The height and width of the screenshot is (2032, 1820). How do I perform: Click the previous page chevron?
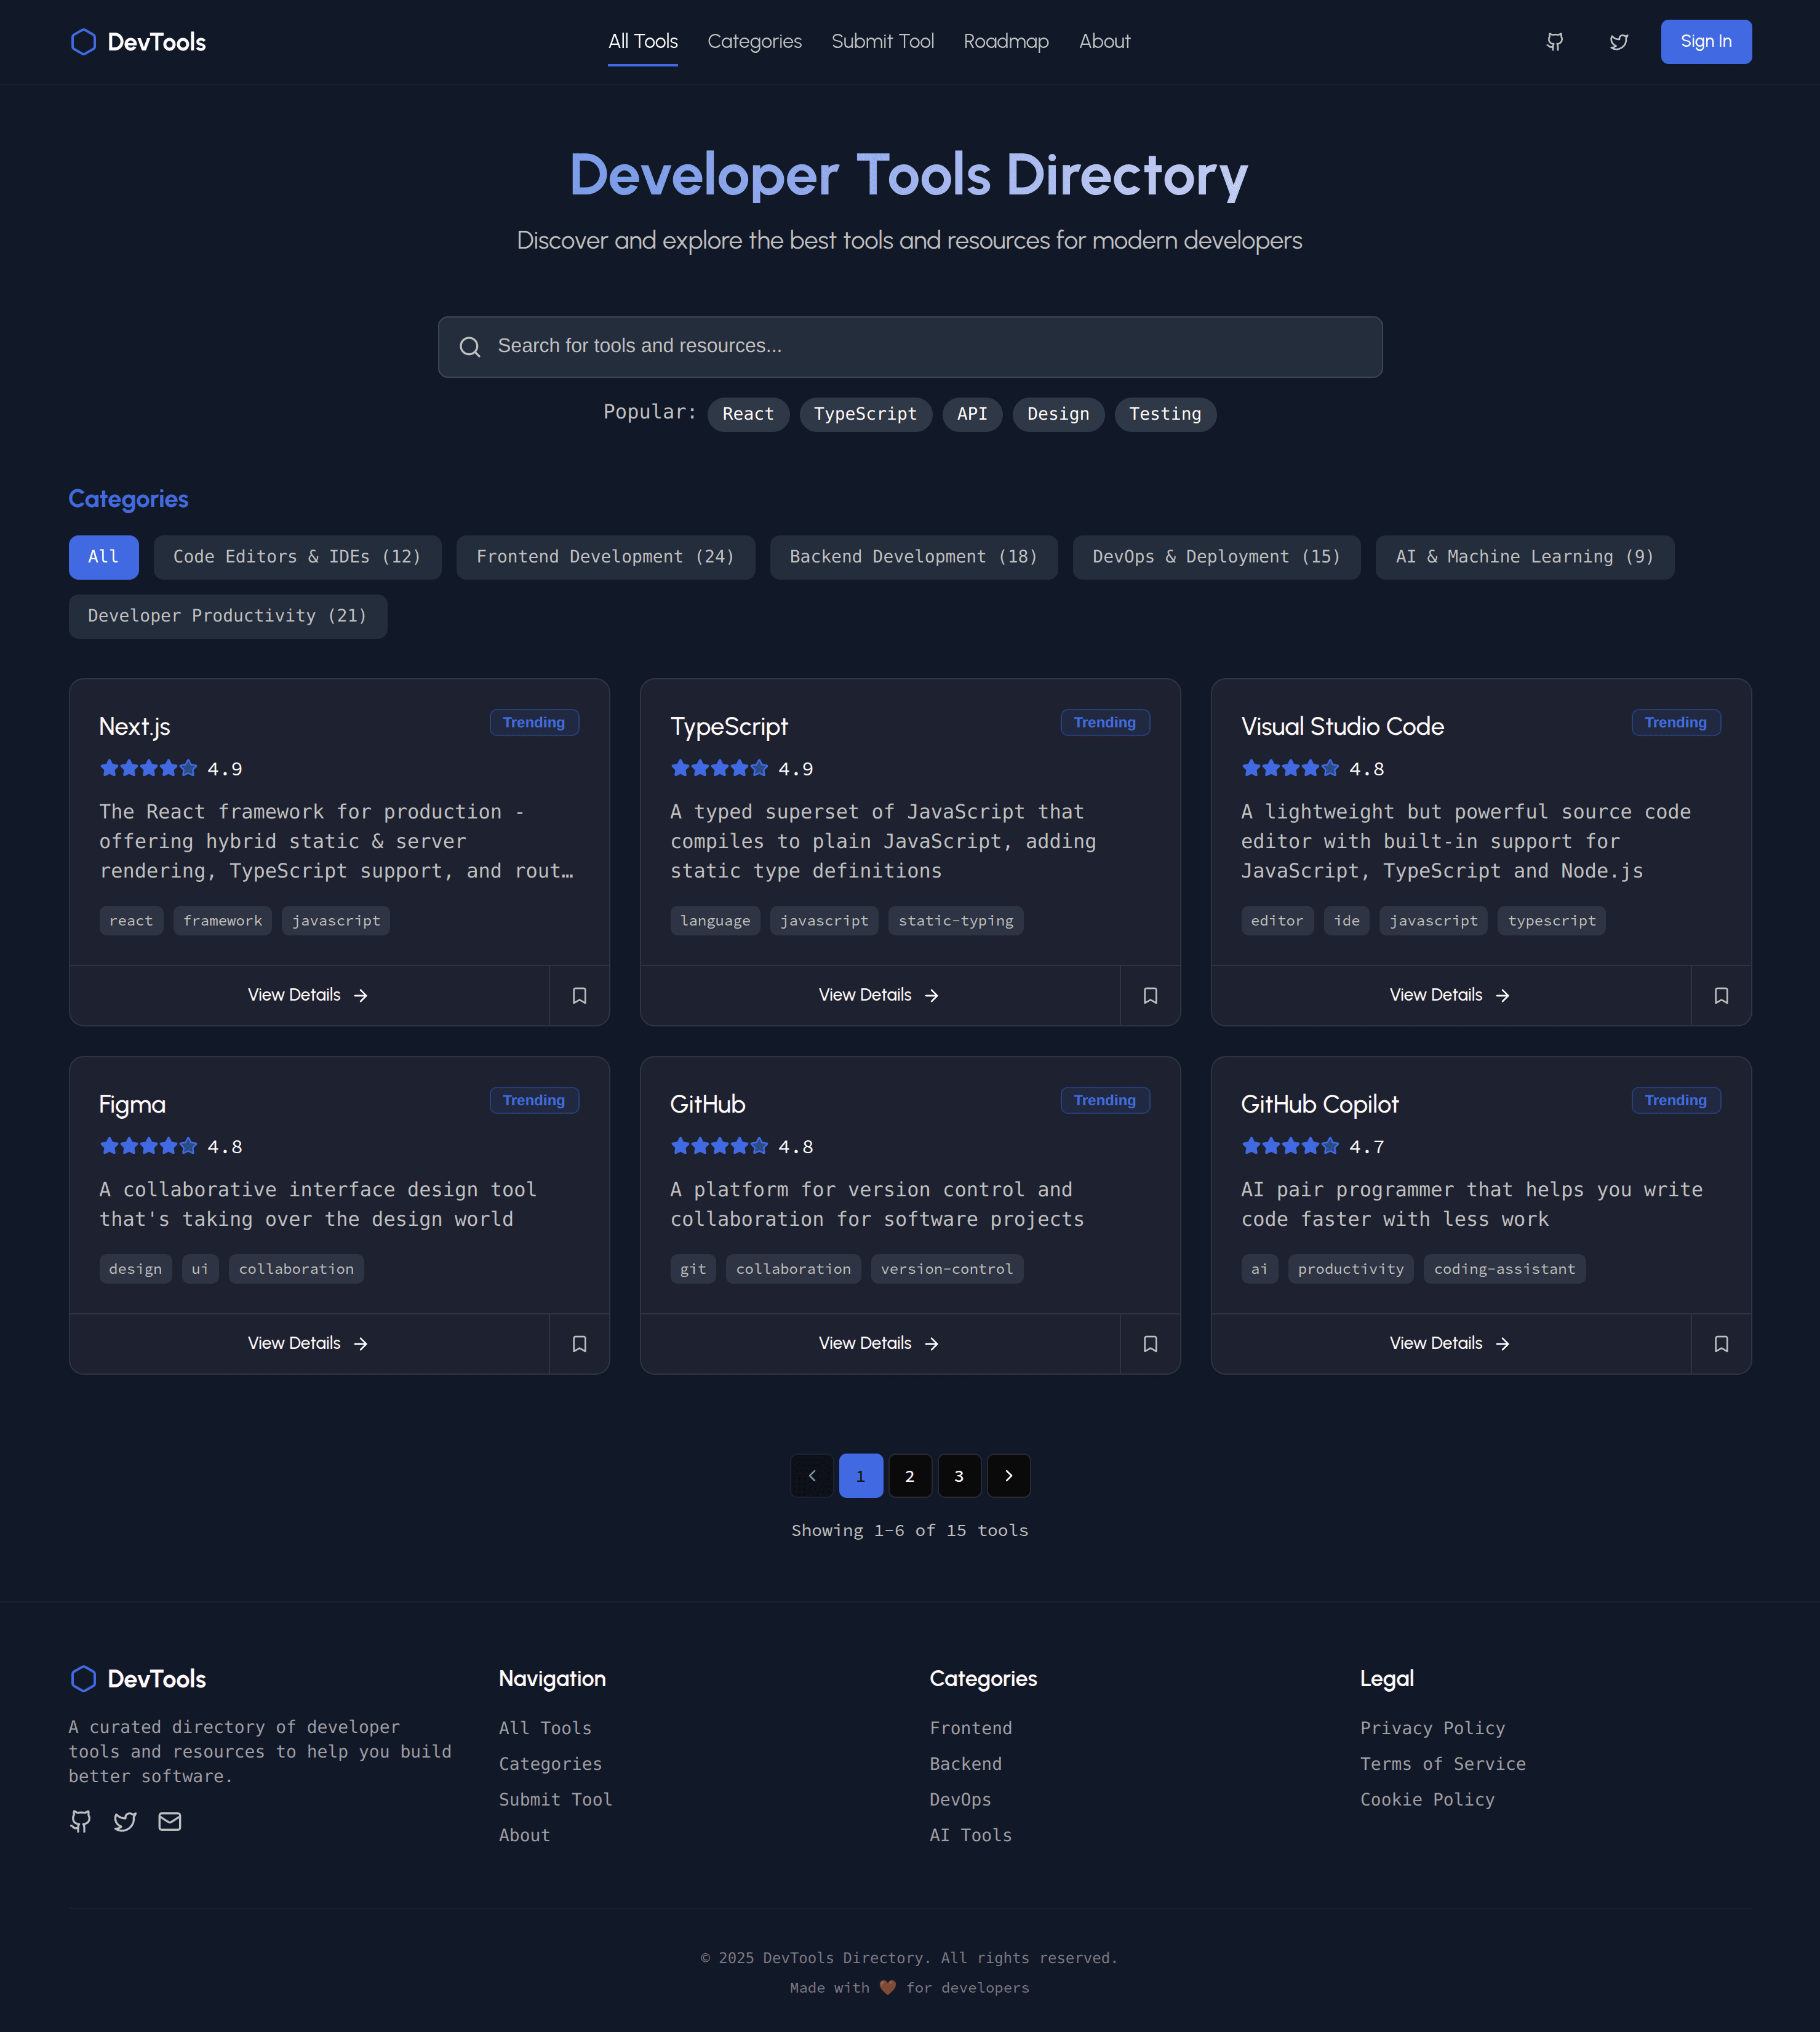coord(811,1475)
